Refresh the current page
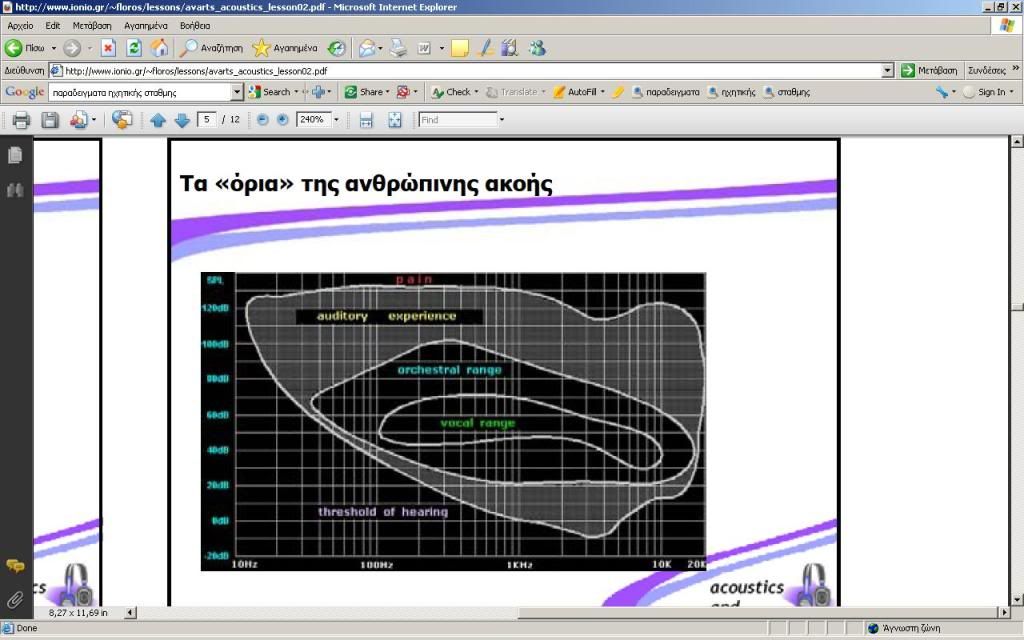The width and height of the screenshot is (1024, 640). pos(134,48)
